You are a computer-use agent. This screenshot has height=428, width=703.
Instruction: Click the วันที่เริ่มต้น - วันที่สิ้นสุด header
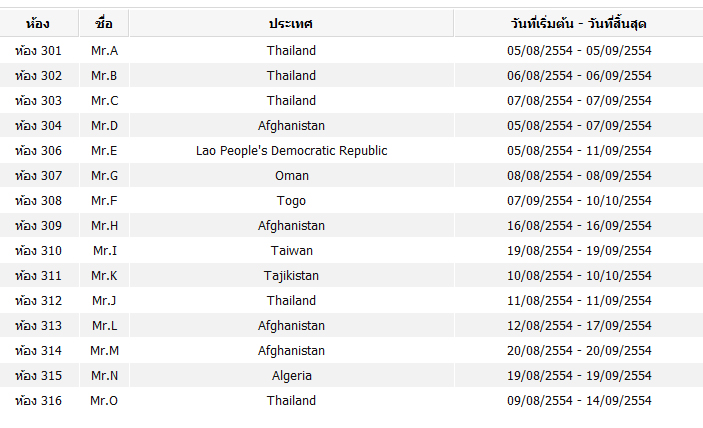coord(578,23)
